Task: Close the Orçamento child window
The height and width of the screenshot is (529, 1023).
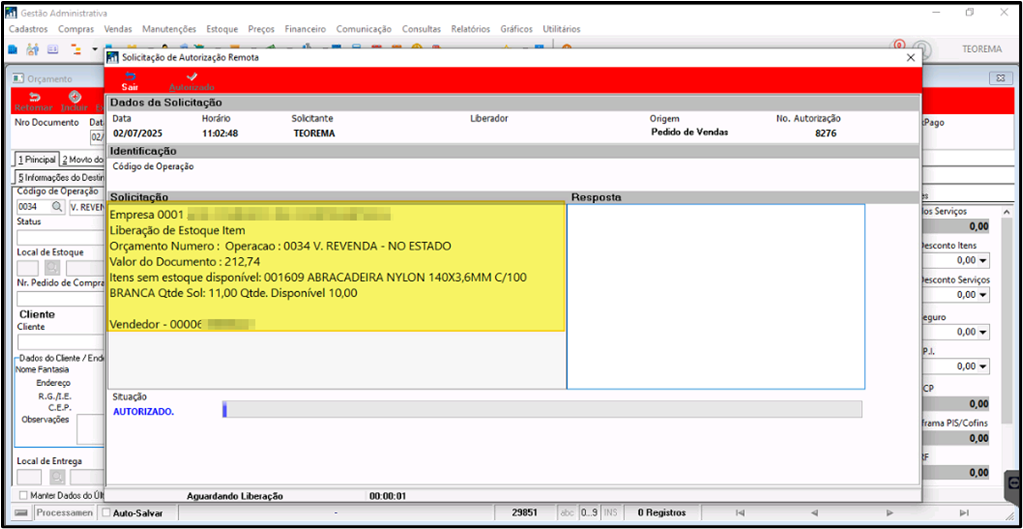Action: 1000,78
